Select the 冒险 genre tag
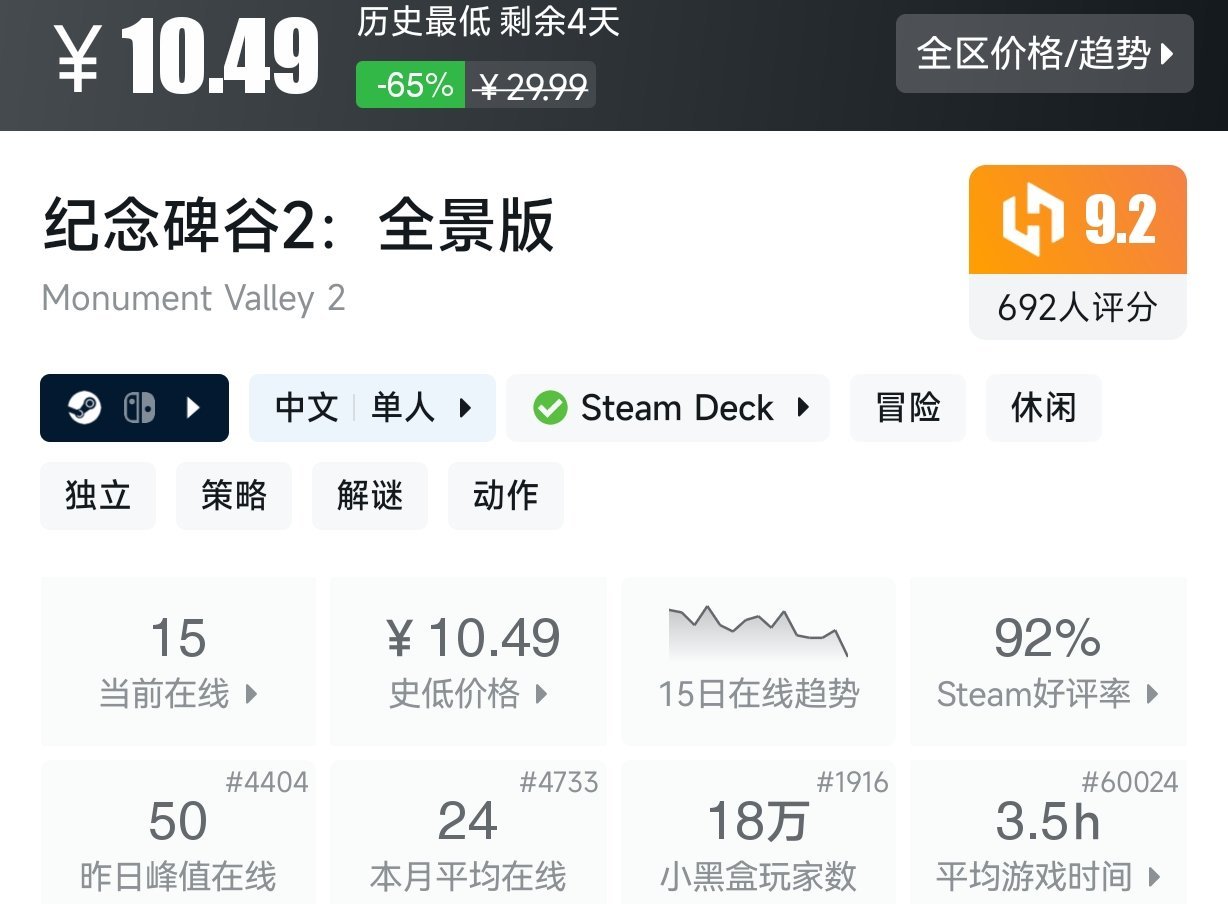1228x904 pixels. tap(908, 408)
